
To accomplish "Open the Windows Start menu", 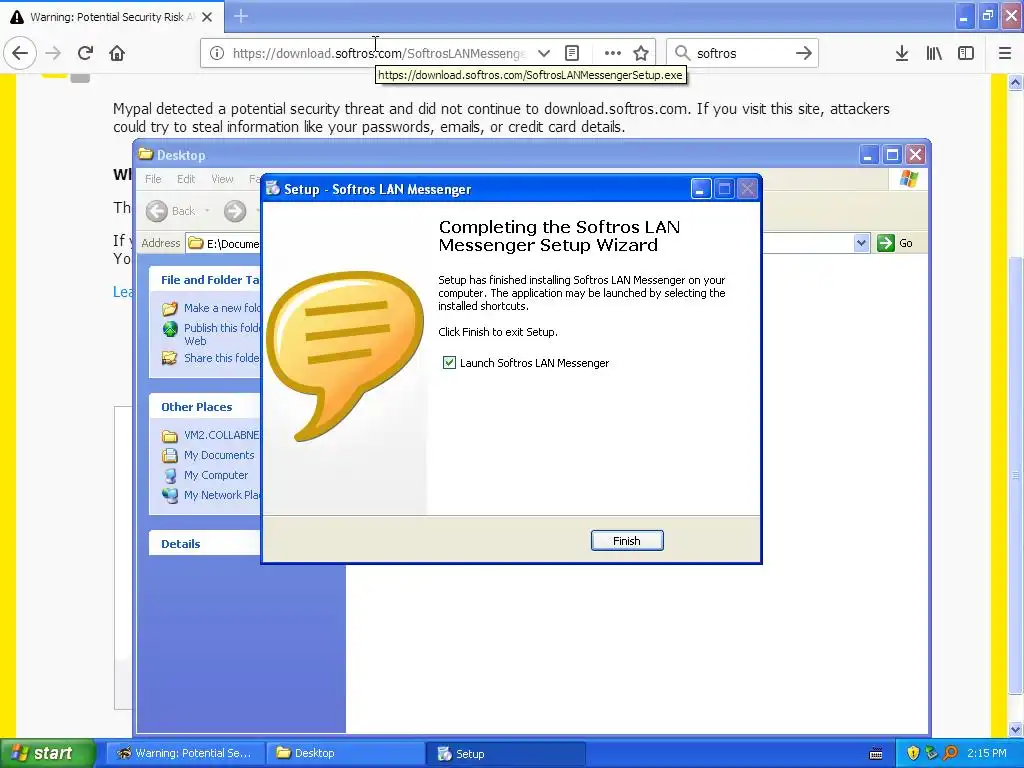I will click(x=47, y=754).
